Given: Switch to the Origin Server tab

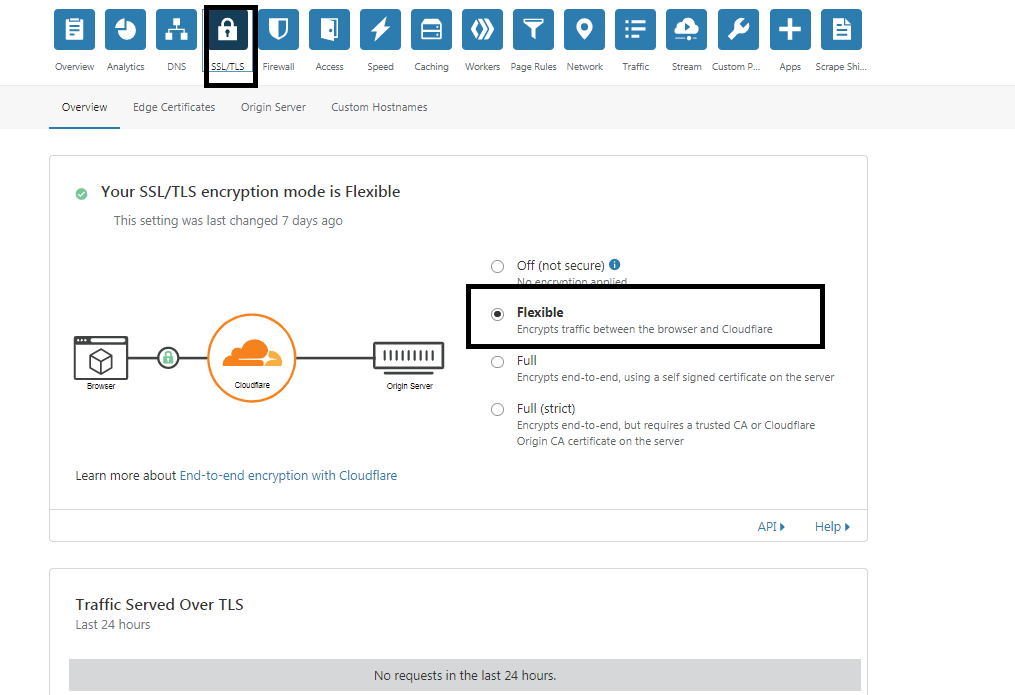Looking at the screenshot, I should (273, 107).
